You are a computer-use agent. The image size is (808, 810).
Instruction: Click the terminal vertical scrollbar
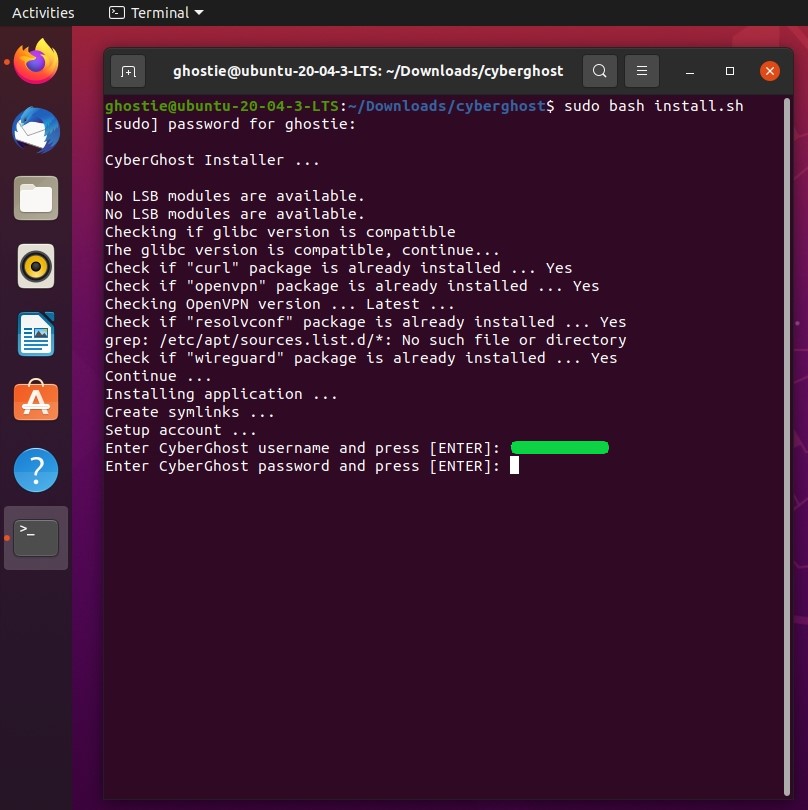787,447
